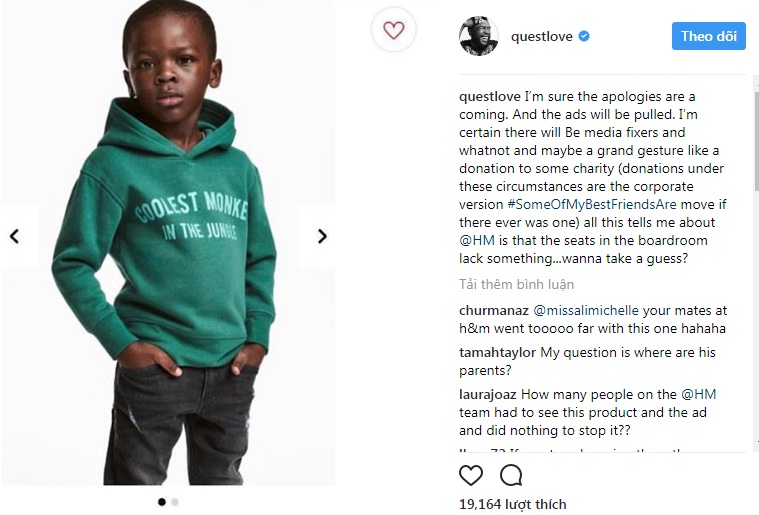This screenshot has width=759, height=515.
Task: Go to next photo with the right arrow
Action: point(322,237)
